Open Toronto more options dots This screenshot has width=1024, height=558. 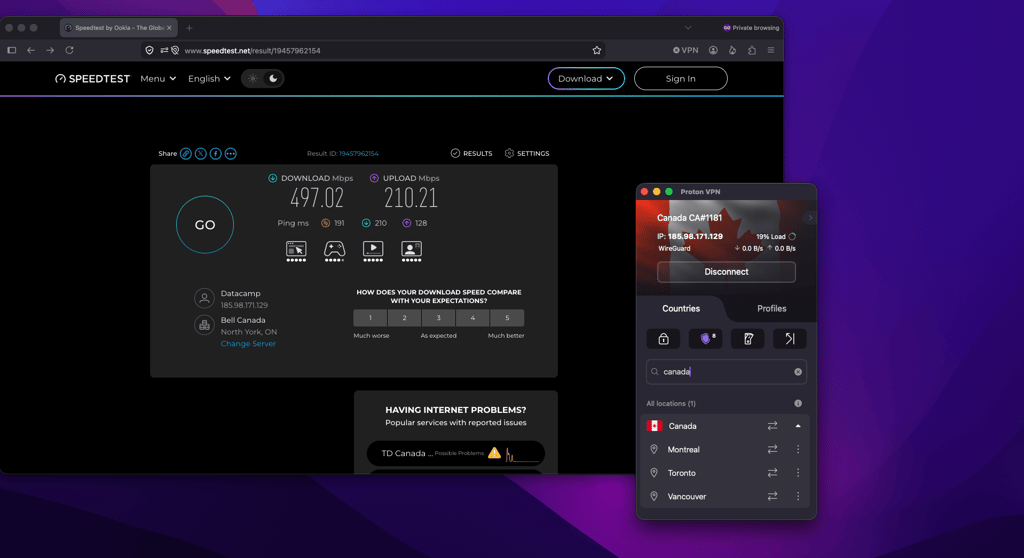click(798, 473)
